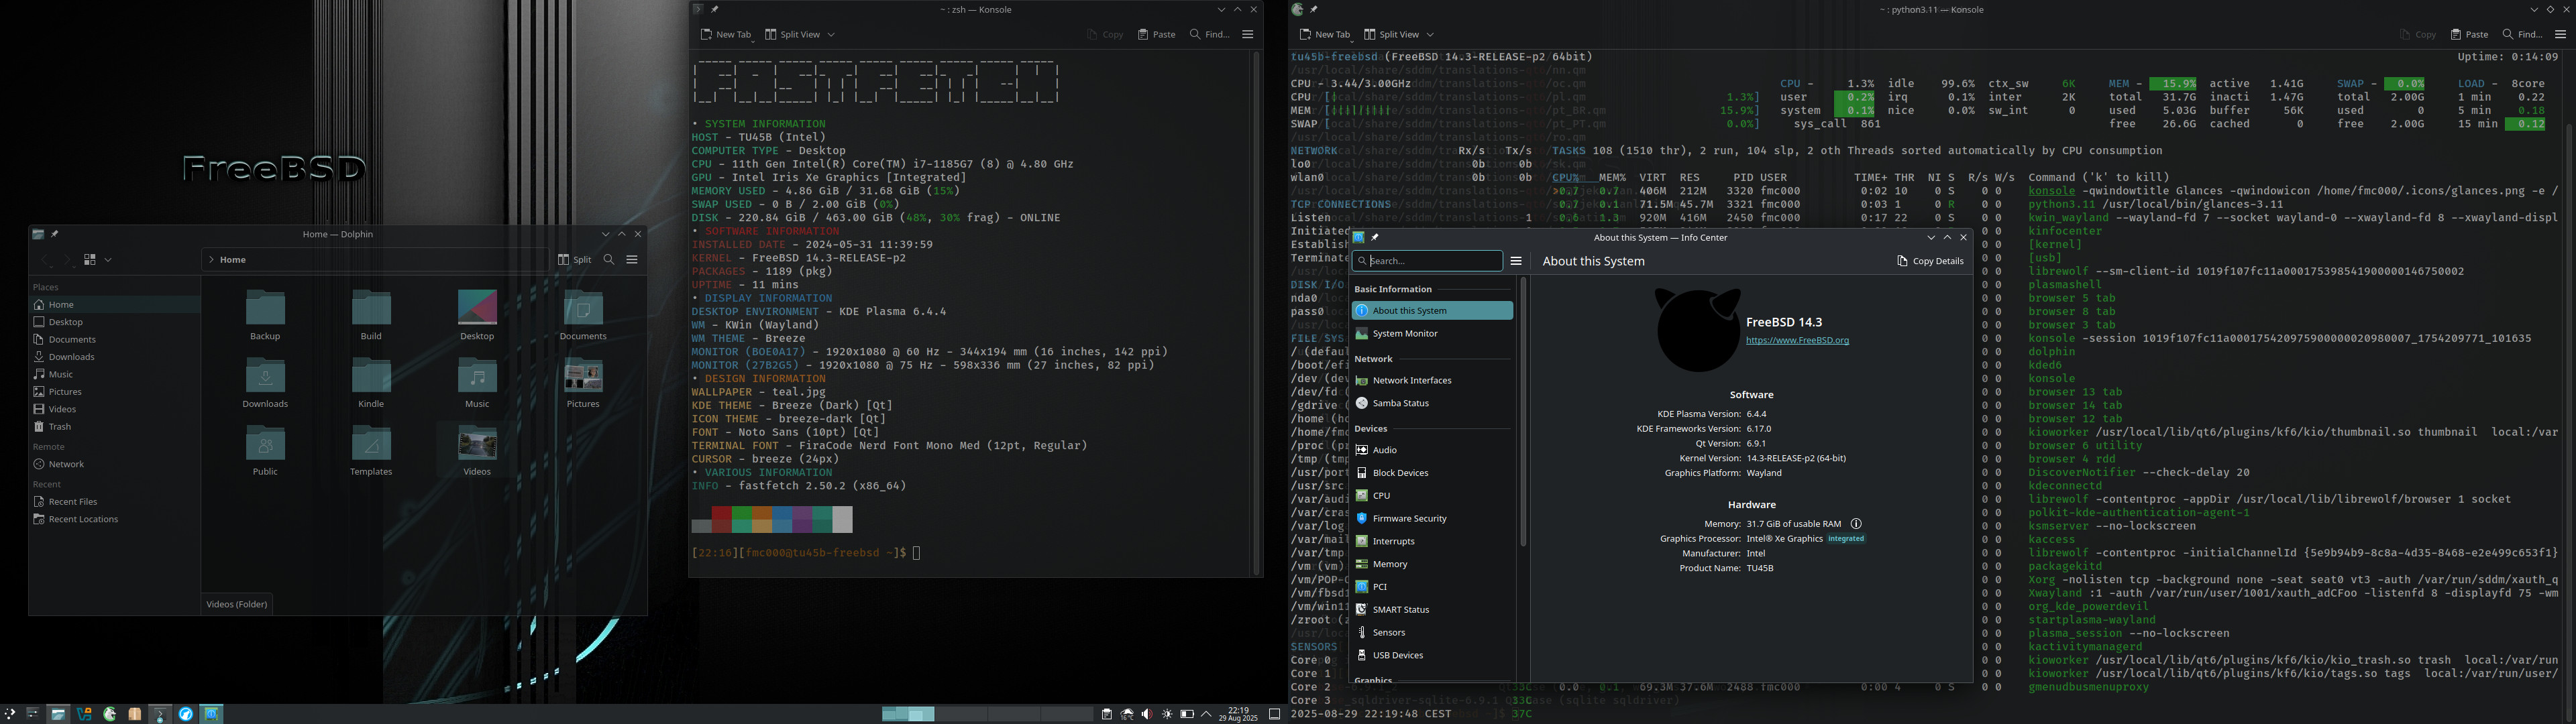This screenshot has height=724, width=2576.
Task: Click the volume icon in system tray
Action: [x=1147, y=714]
